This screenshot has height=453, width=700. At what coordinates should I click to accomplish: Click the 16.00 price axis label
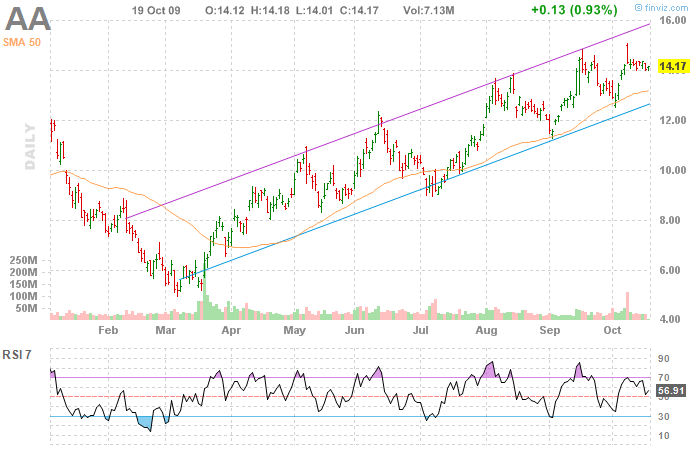[x=672, y=20]
